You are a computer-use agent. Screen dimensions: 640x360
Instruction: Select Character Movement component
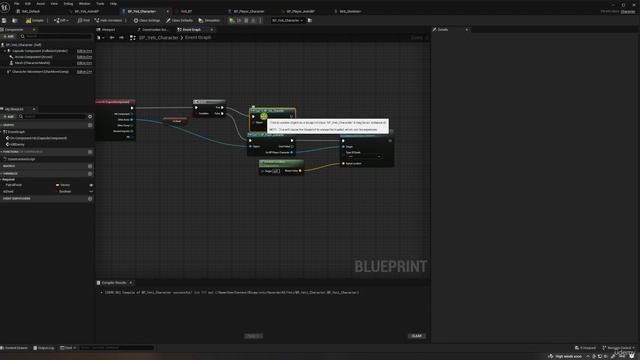pos(40,72)
